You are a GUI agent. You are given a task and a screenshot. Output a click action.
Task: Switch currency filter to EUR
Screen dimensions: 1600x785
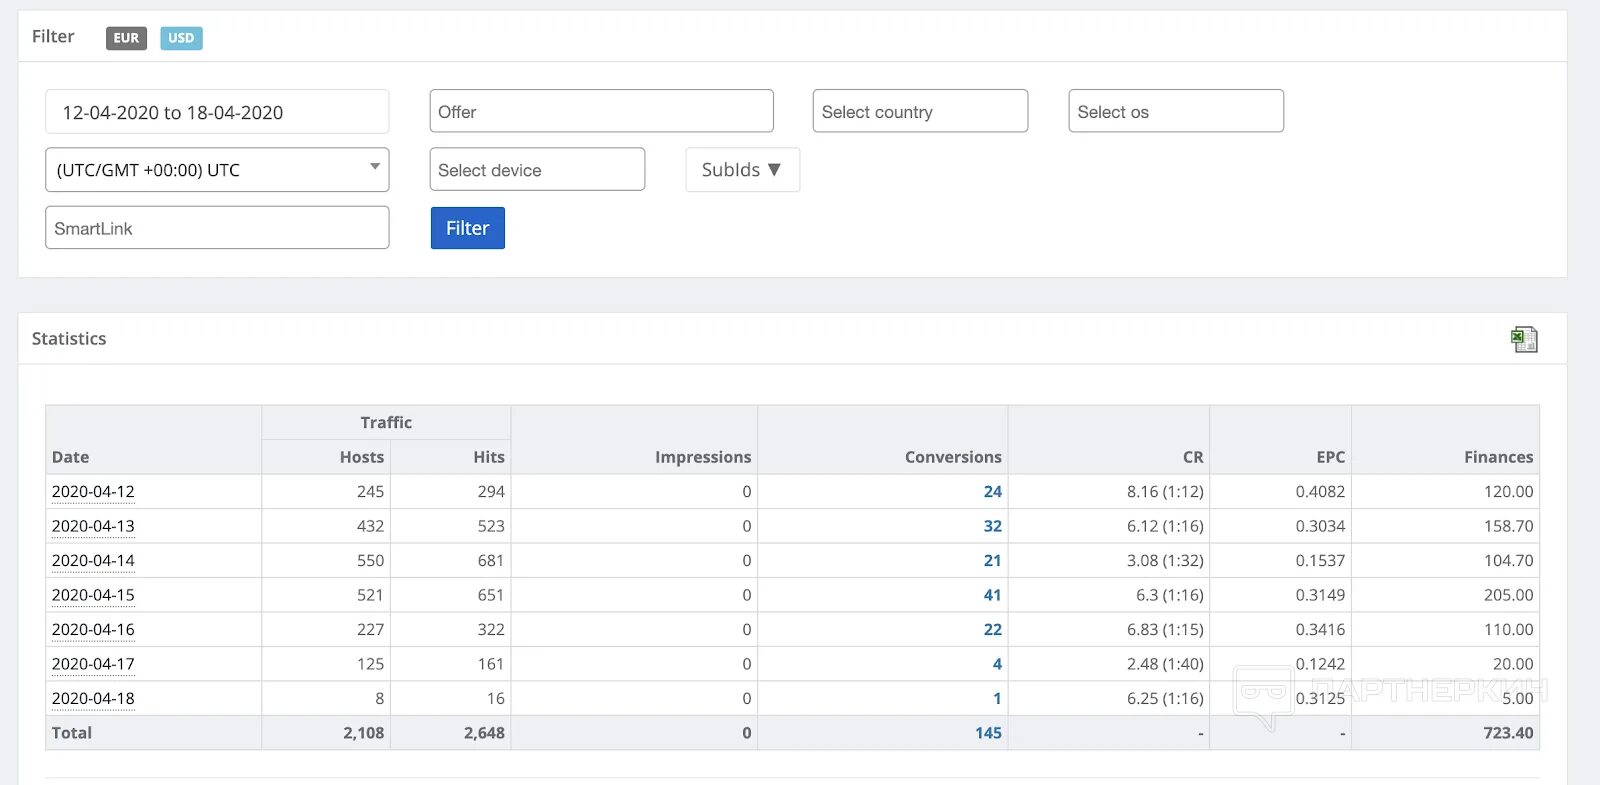pyautogui.click(x=126, y=38)
